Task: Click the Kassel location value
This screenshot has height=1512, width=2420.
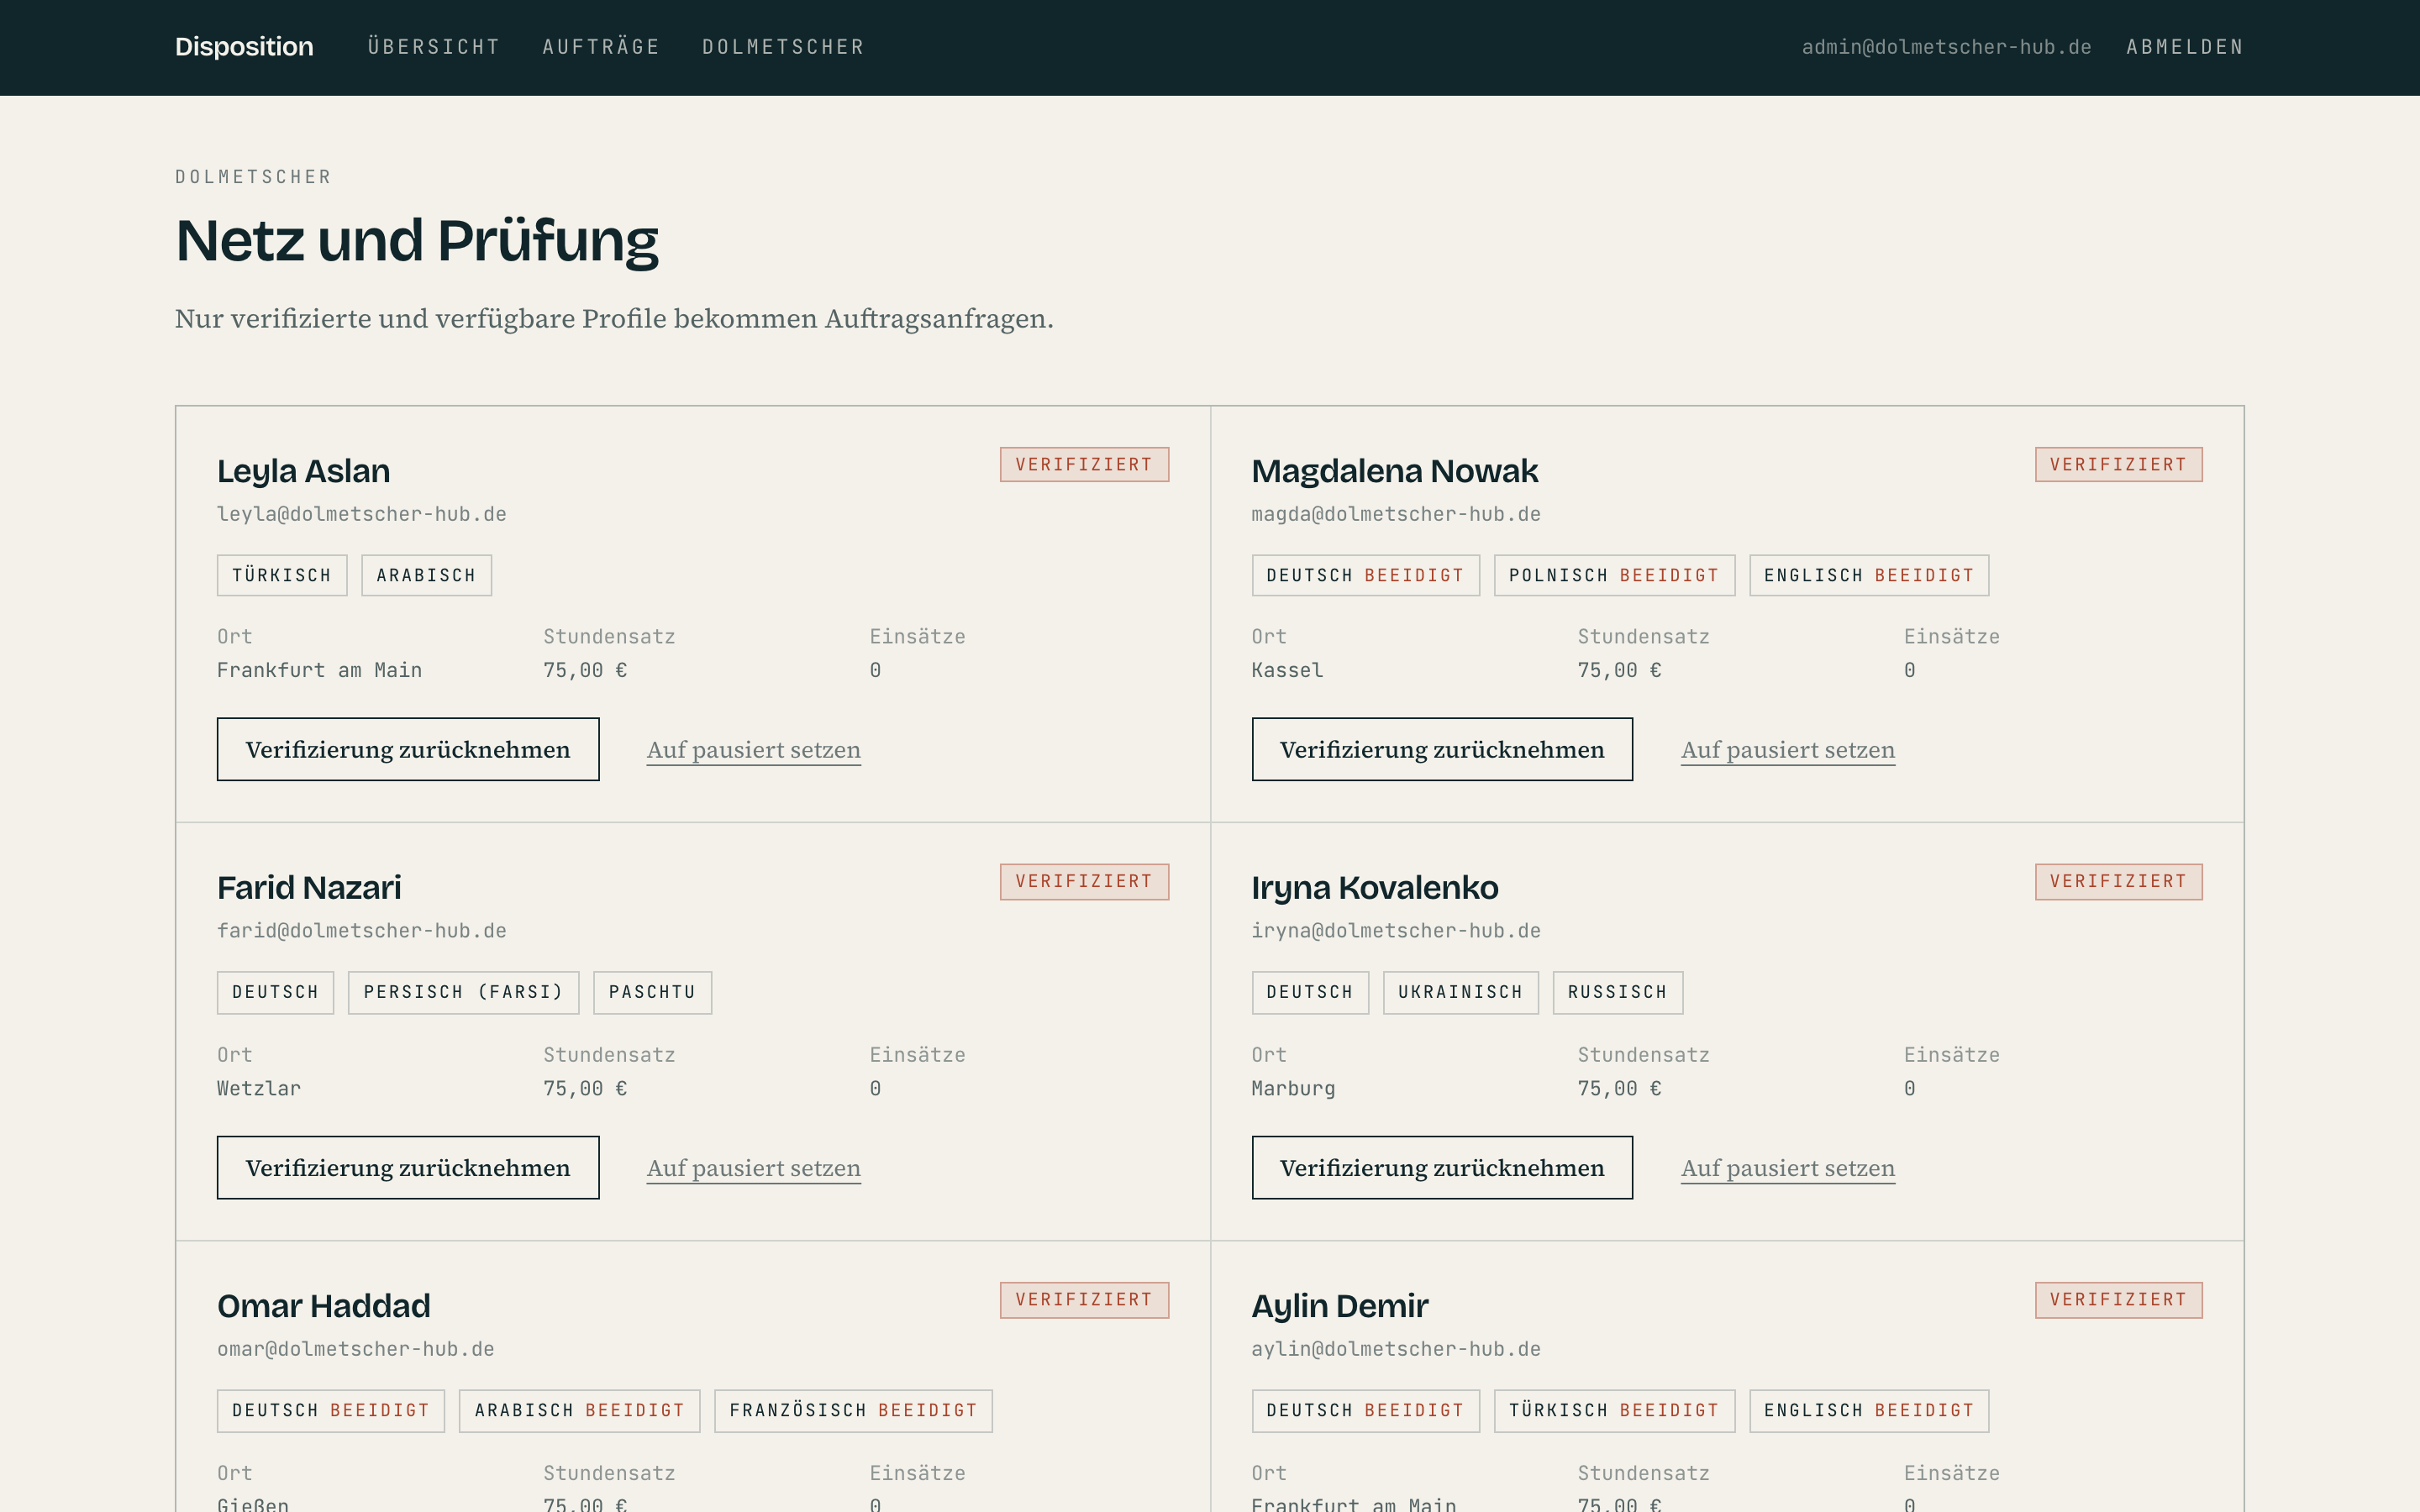Action: pos(1288,670)
